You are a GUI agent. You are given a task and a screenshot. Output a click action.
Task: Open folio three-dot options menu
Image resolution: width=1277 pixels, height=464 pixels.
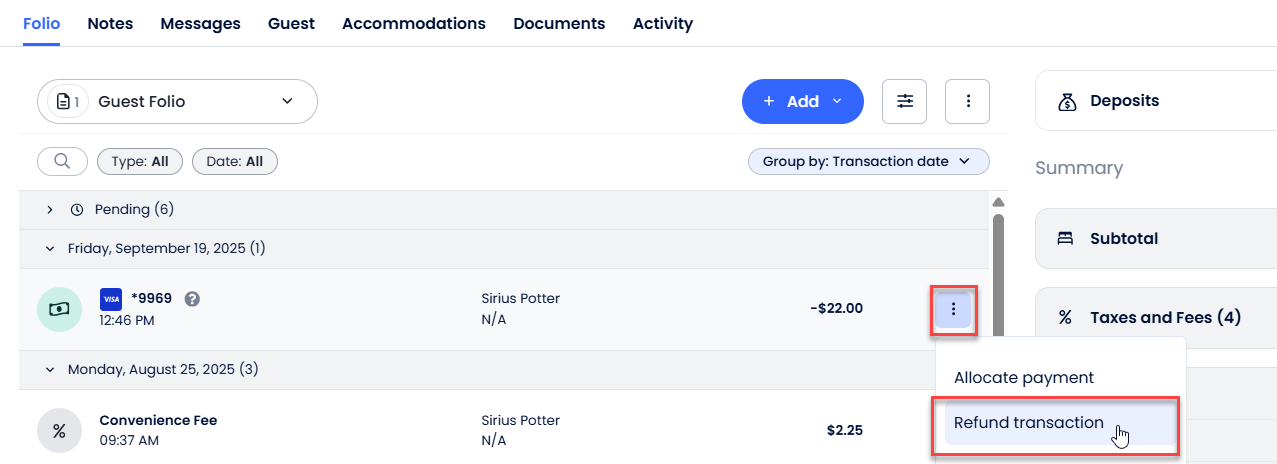click(x=967, y=101)
